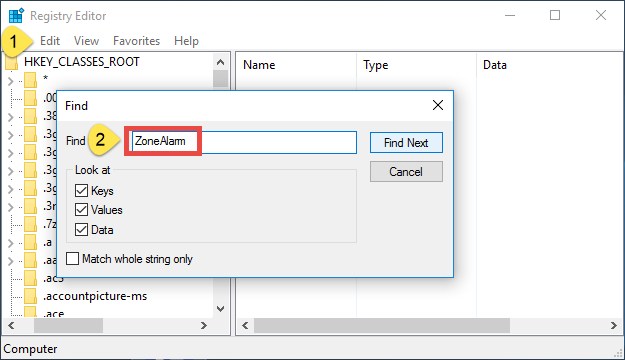Screen dimensions: 625x360
Task: Maximize the Registry Editor window
Action: [x=555, y=16]
